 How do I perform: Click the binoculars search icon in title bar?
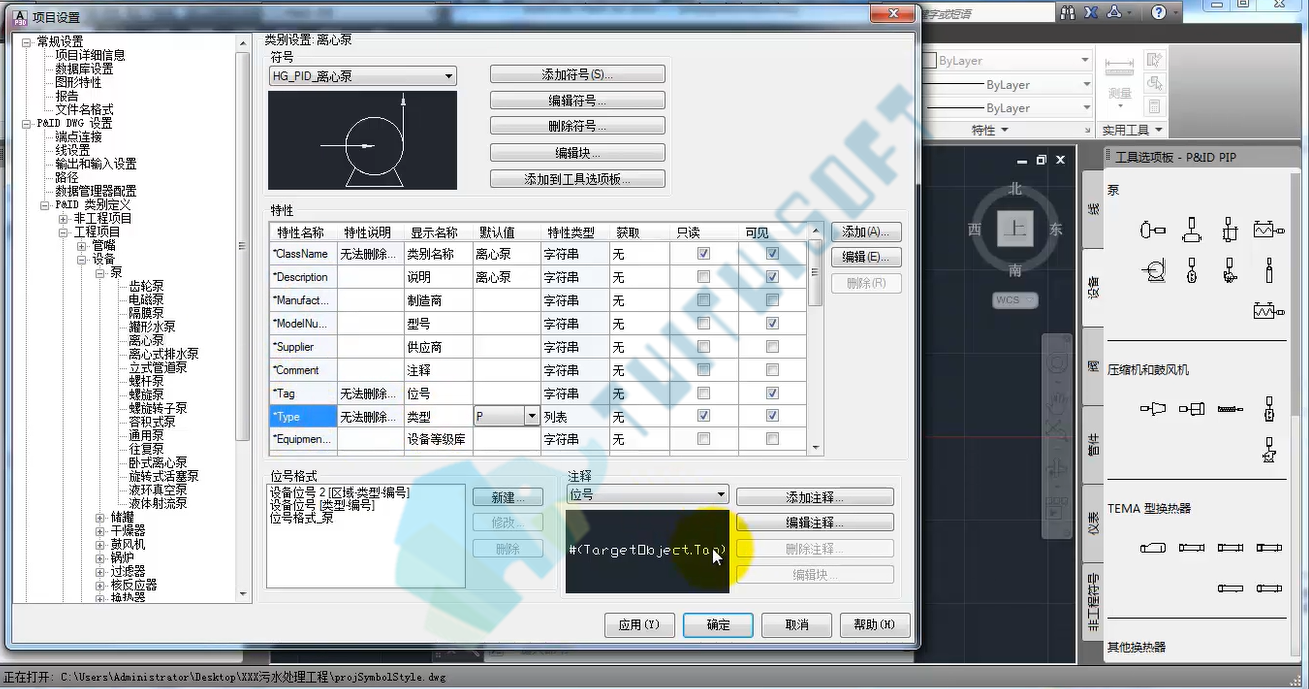pos(1068,12)
